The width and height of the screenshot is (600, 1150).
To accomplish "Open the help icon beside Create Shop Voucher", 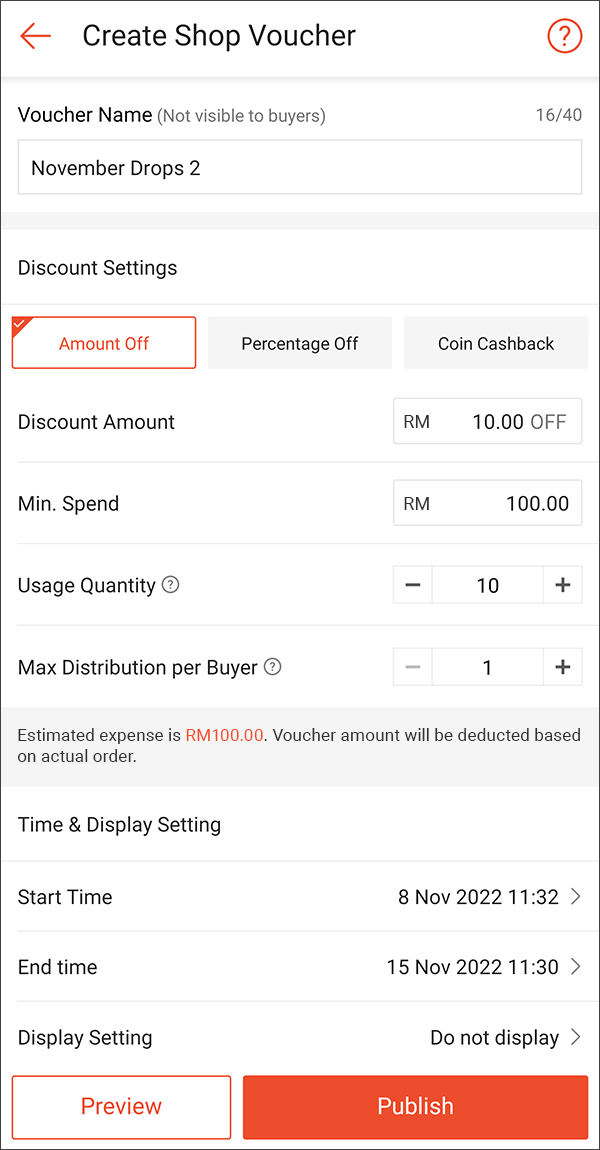I will pyautogui.click(x=564, y=36).
